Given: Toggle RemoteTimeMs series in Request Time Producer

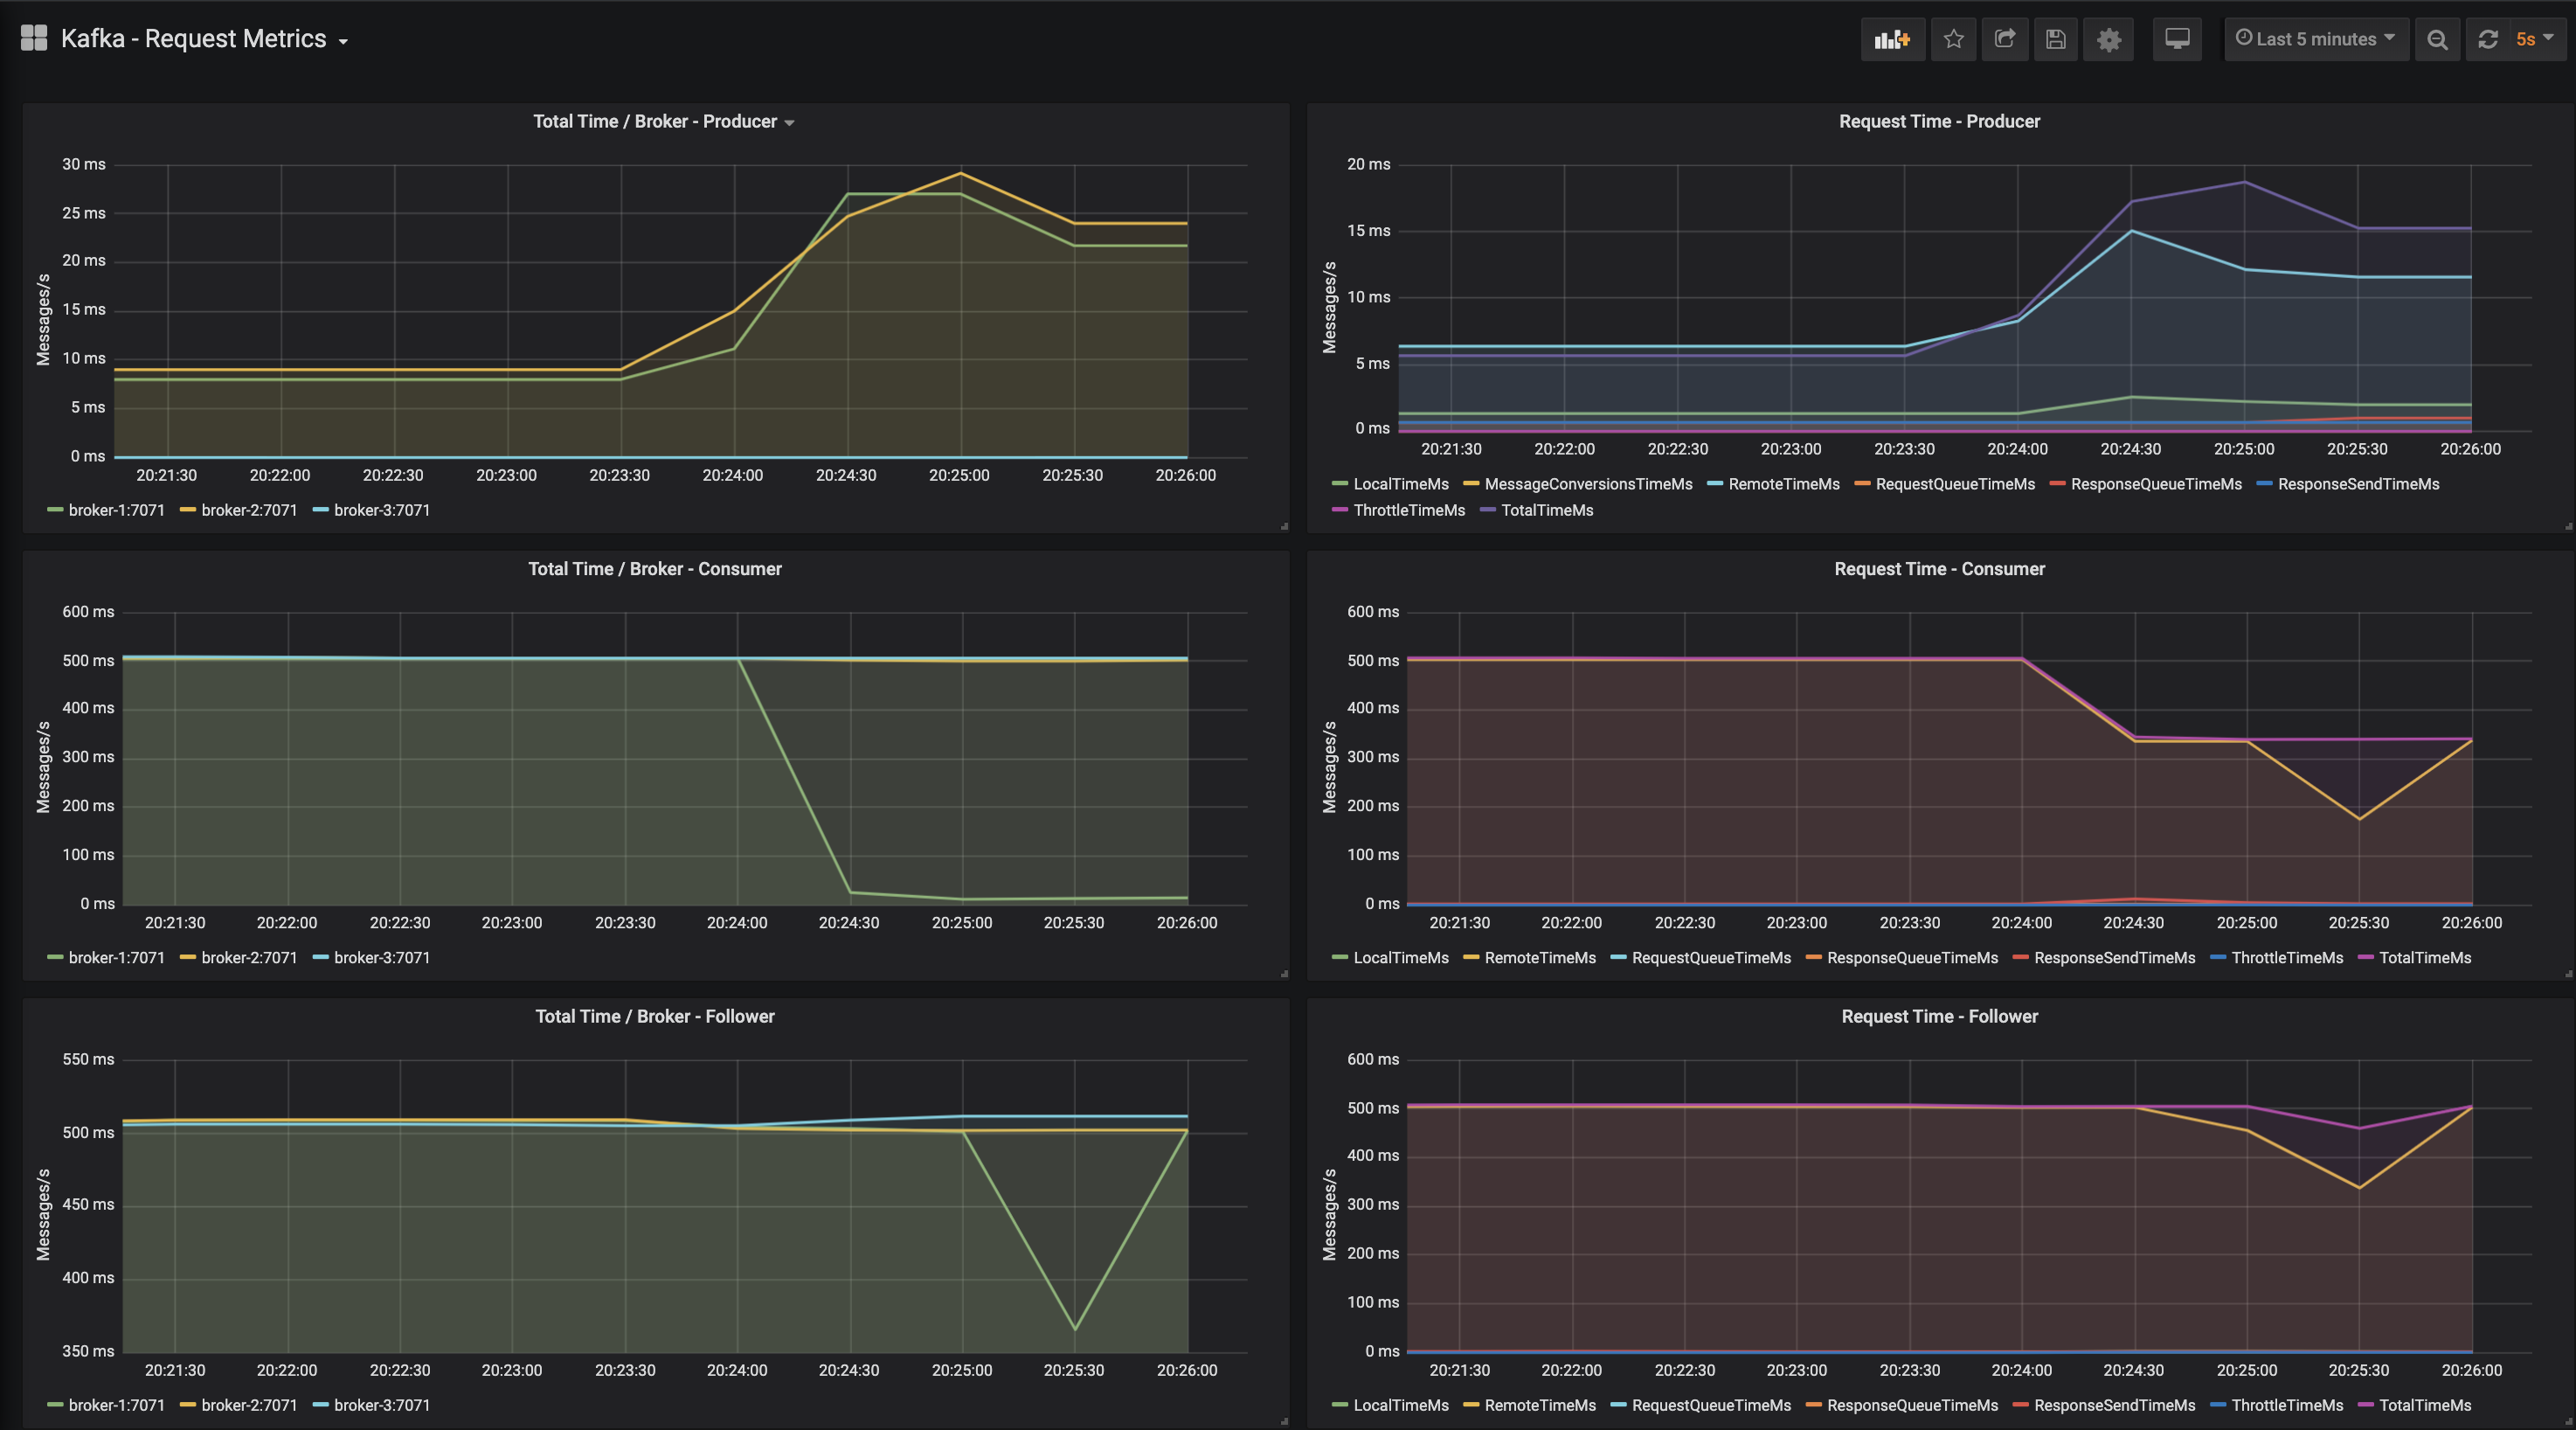Looking at the screenshot, I should coord(1784,484).
